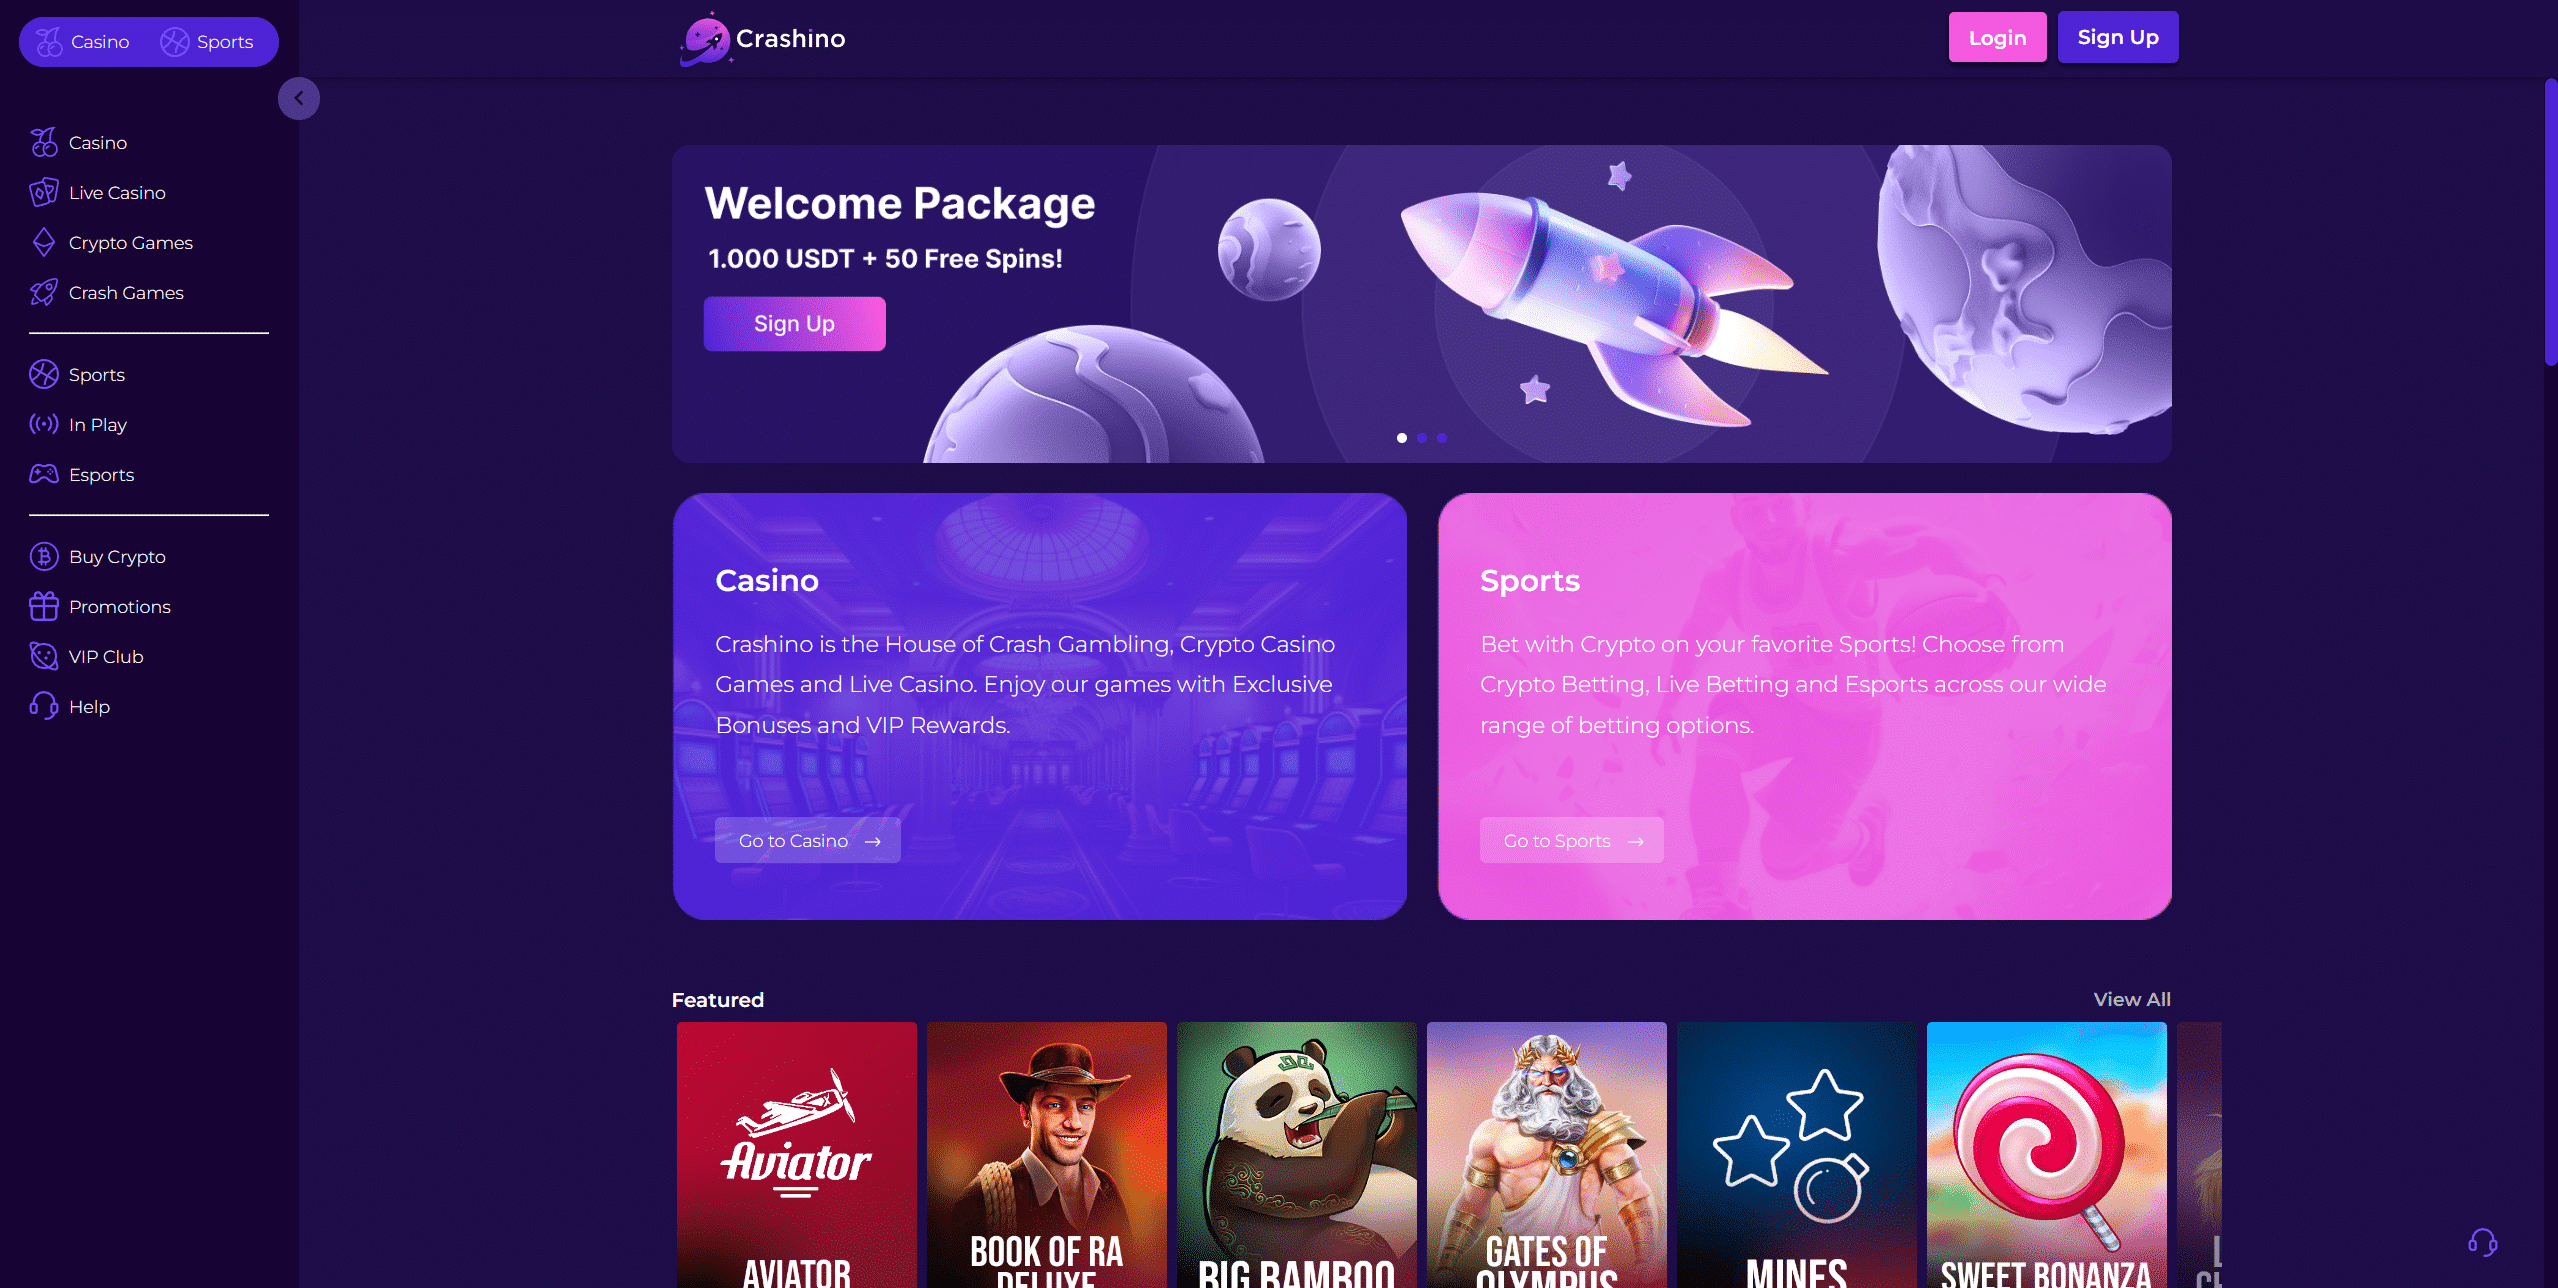
Task: Select the Crypto Games diamond icon
Action: pos(44,242)
